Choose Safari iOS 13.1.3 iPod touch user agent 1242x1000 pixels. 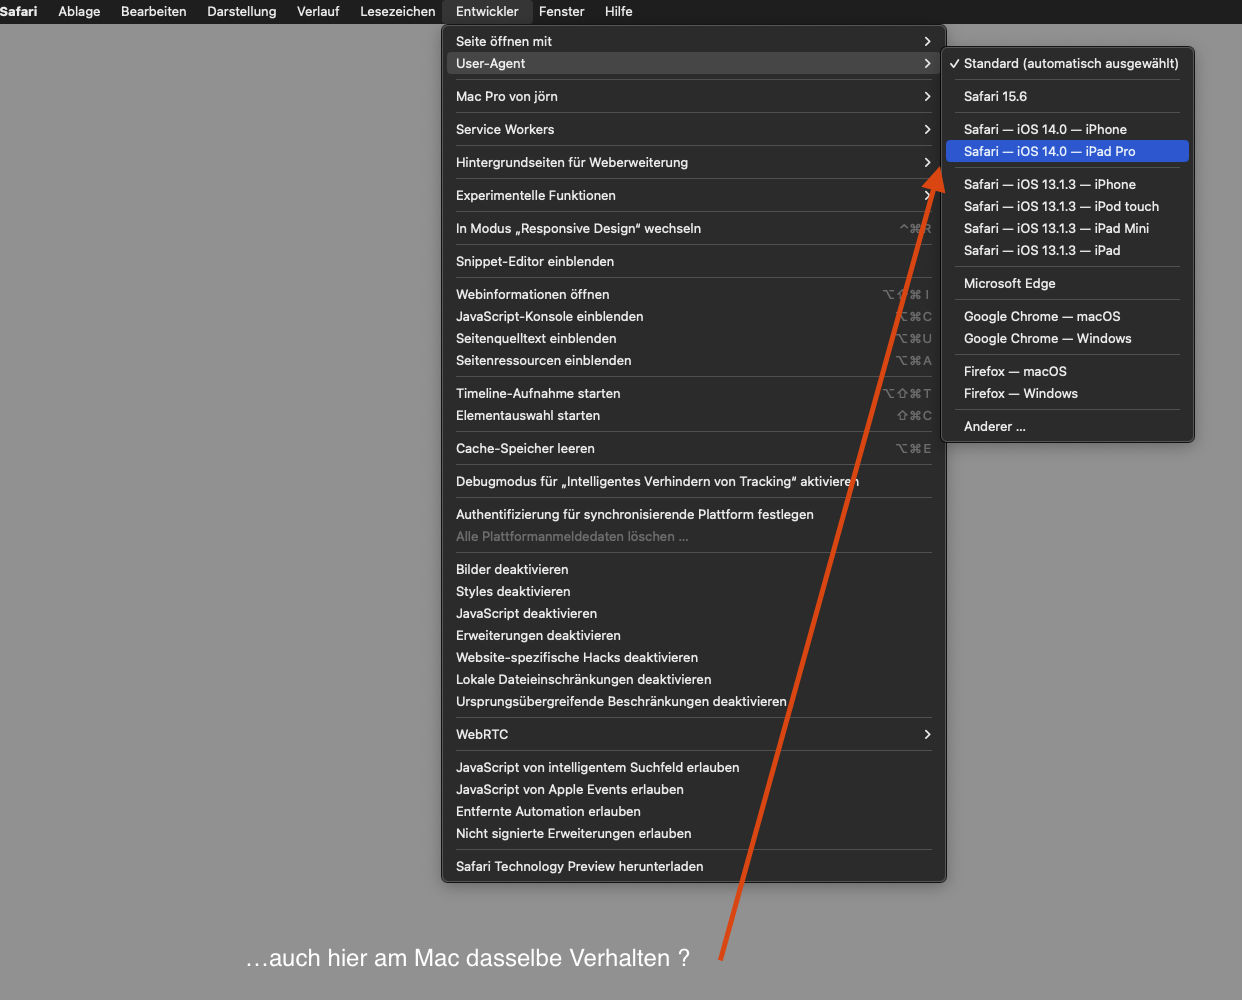(1067, 206)
